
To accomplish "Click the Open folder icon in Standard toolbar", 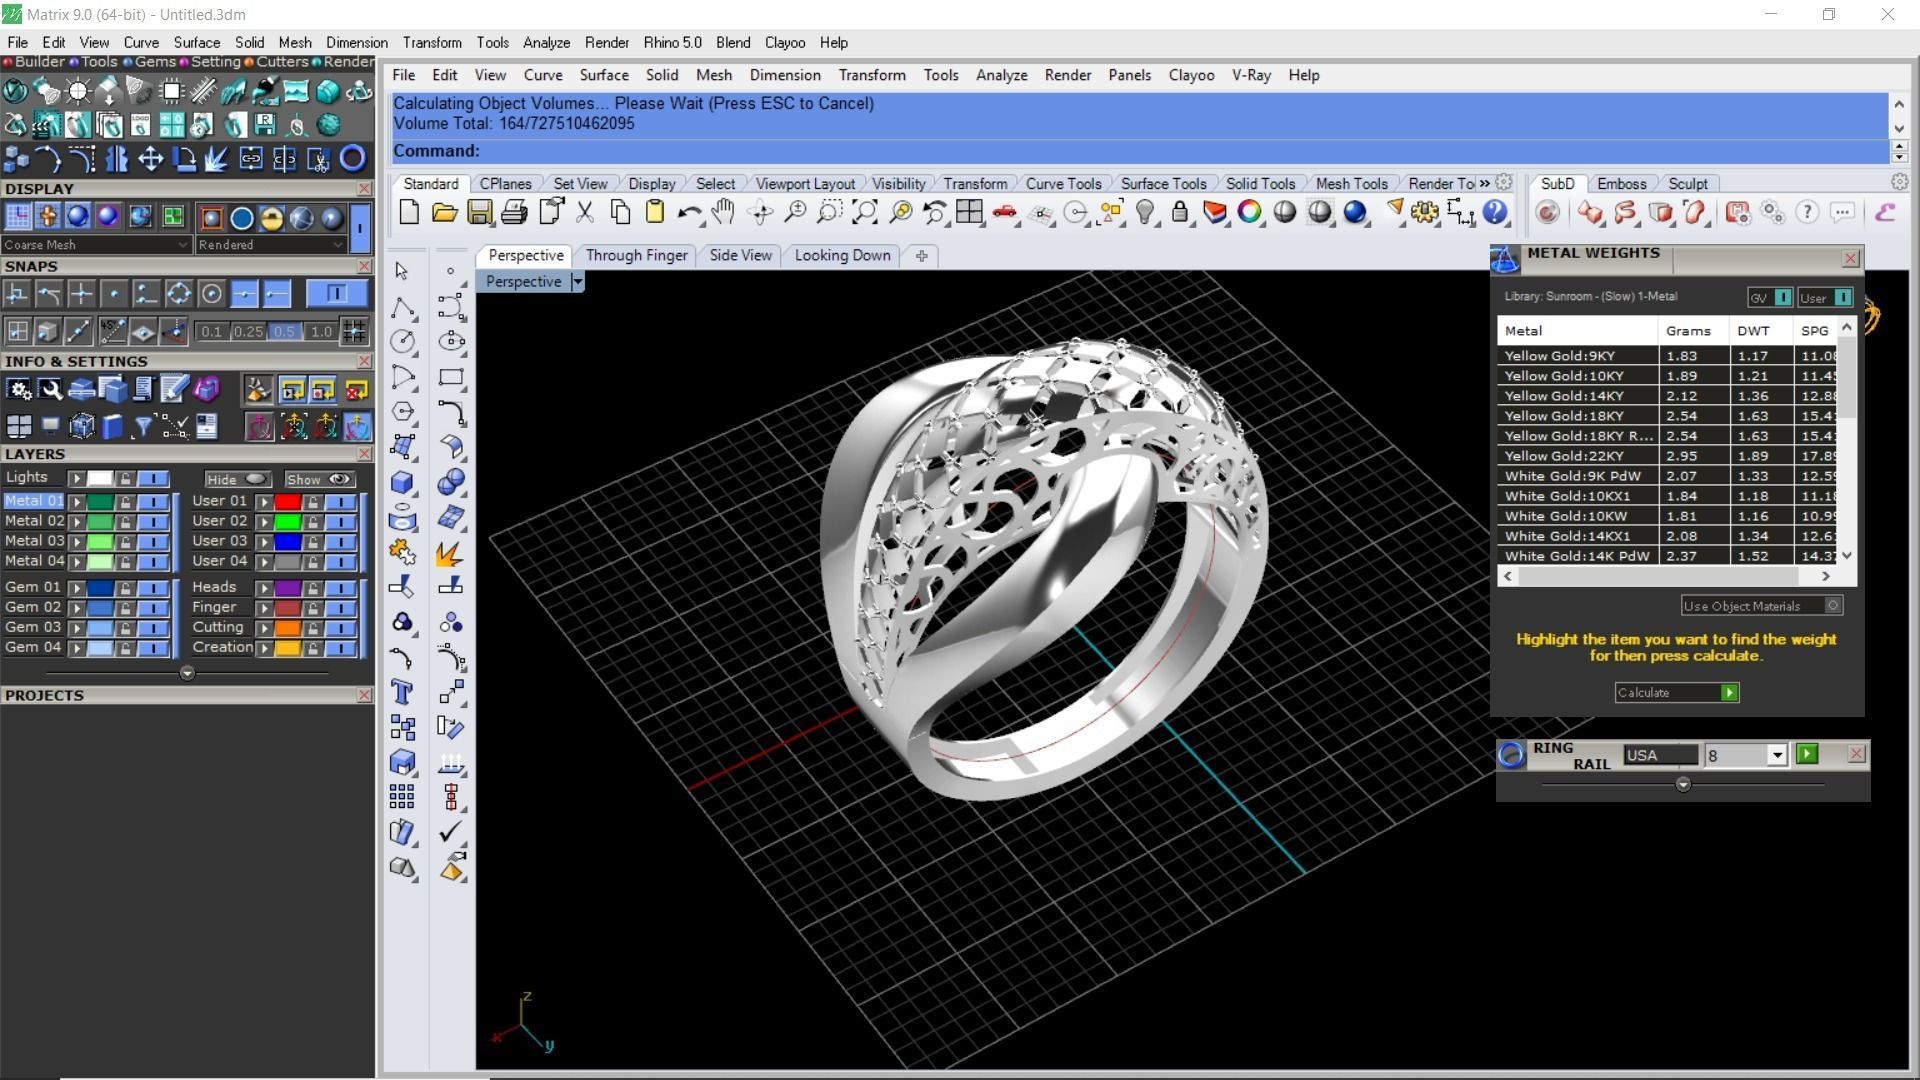I will (444, 212).
